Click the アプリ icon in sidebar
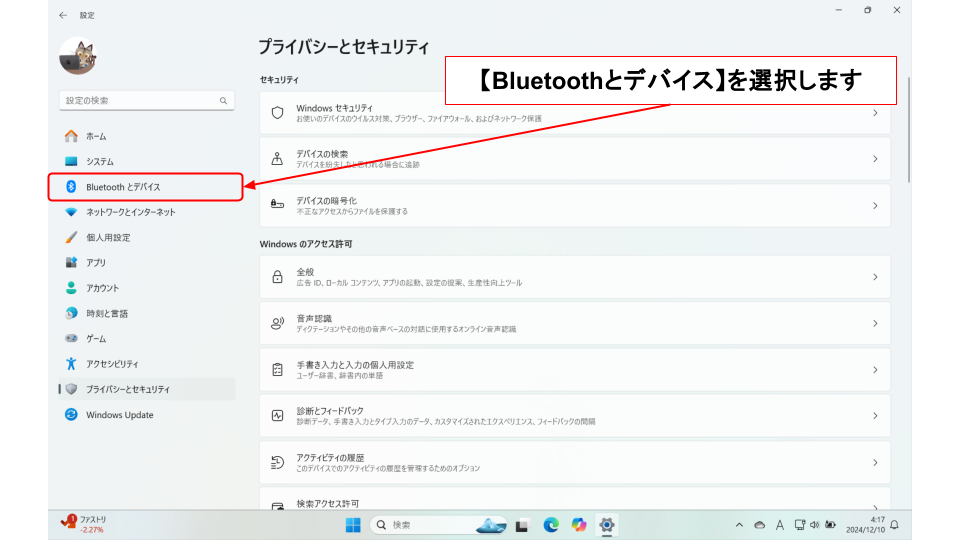Image resolution: width=960 pixels, height=540 pixels. tap(71, 263)
